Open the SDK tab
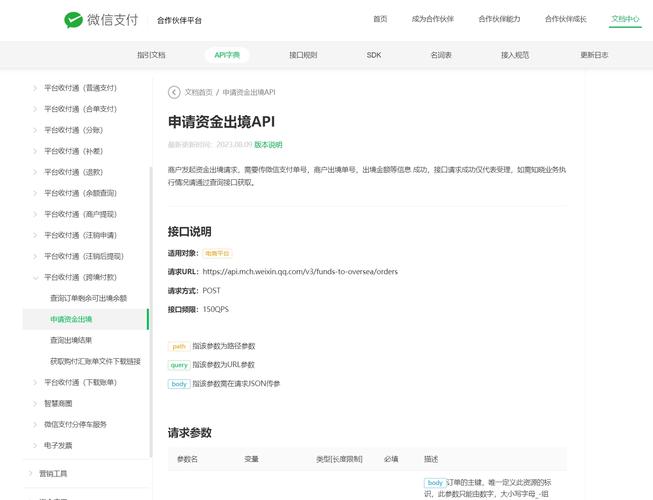 pyautogui.click(x=373, y=55)
